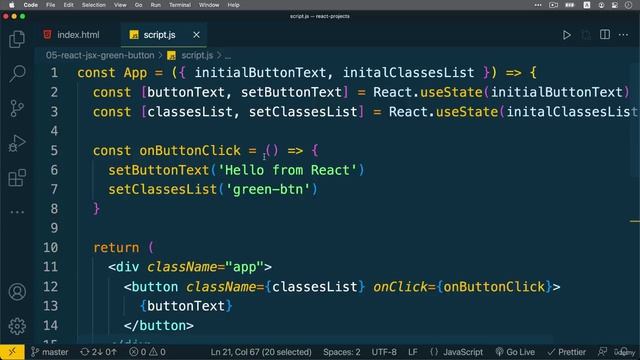This screenshot has height=360, width=640.
Task: Click the App component name on line 1
Action: point(135,73)
